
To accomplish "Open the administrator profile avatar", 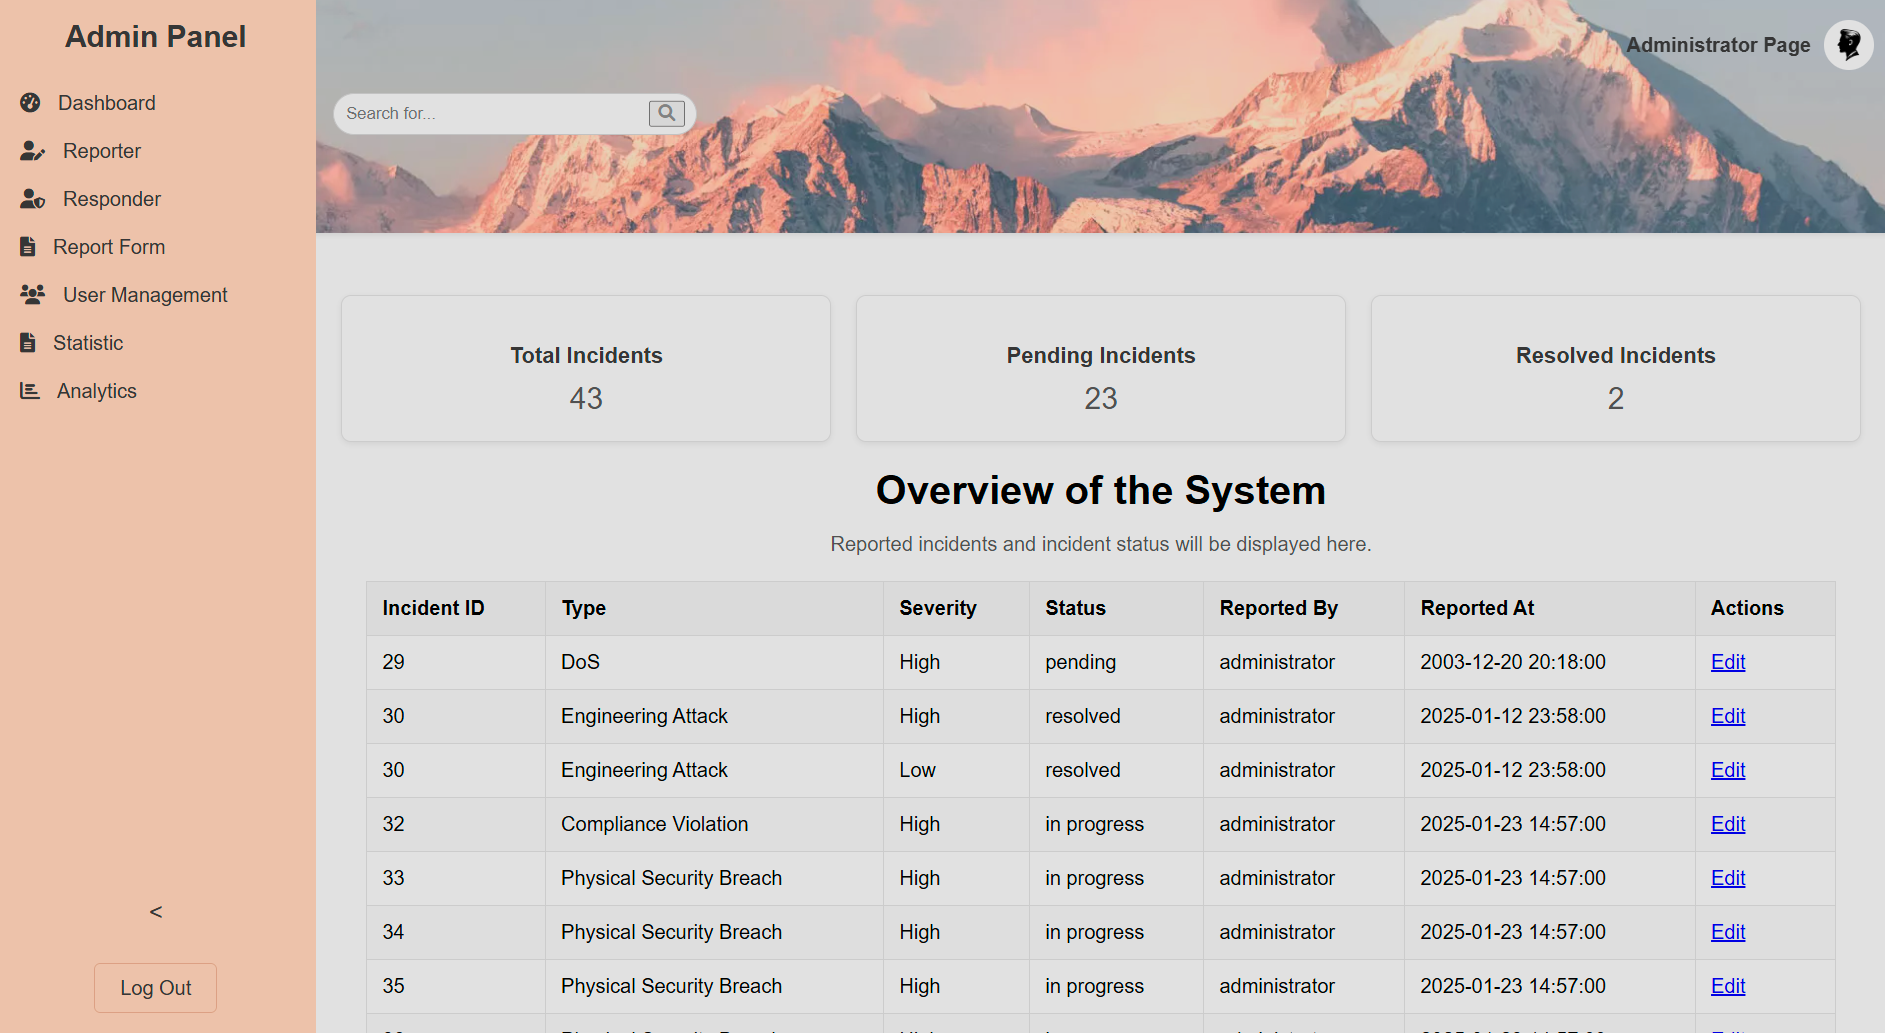I will pyautogui.click(x=1848, y=45).
